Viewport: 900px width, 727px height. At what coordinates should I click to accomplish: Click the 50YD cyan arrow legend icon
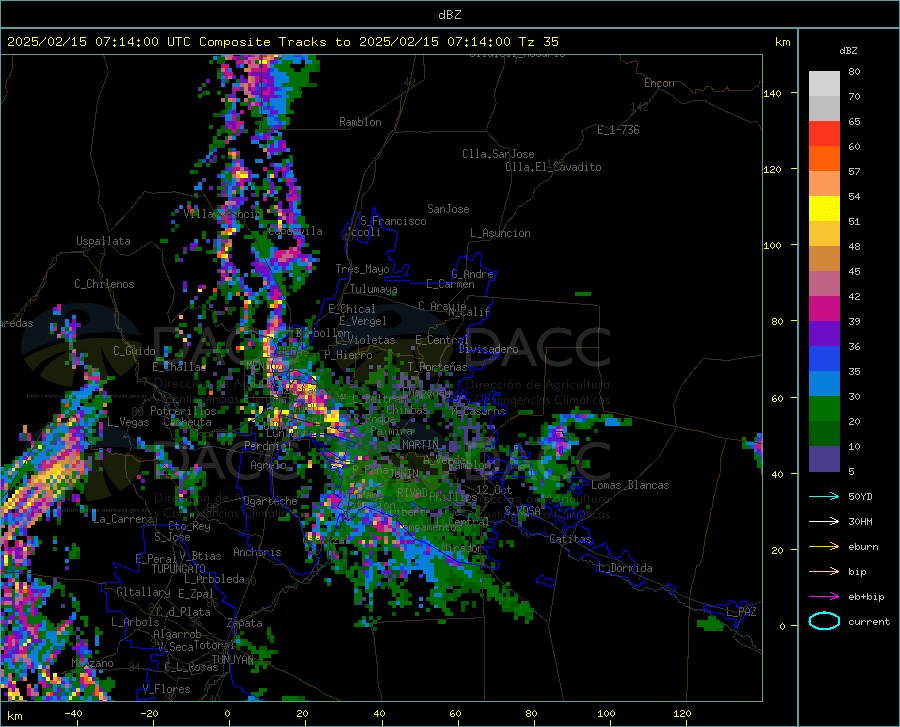[x=824, y=496]
